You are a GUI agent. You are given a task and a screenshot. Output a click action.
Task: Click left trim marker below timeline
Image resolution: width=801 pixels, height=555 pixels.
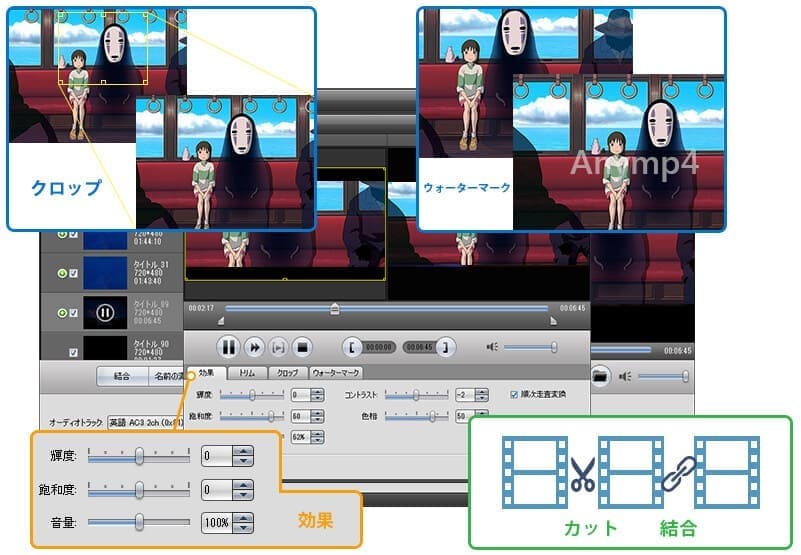coord(221,321)
